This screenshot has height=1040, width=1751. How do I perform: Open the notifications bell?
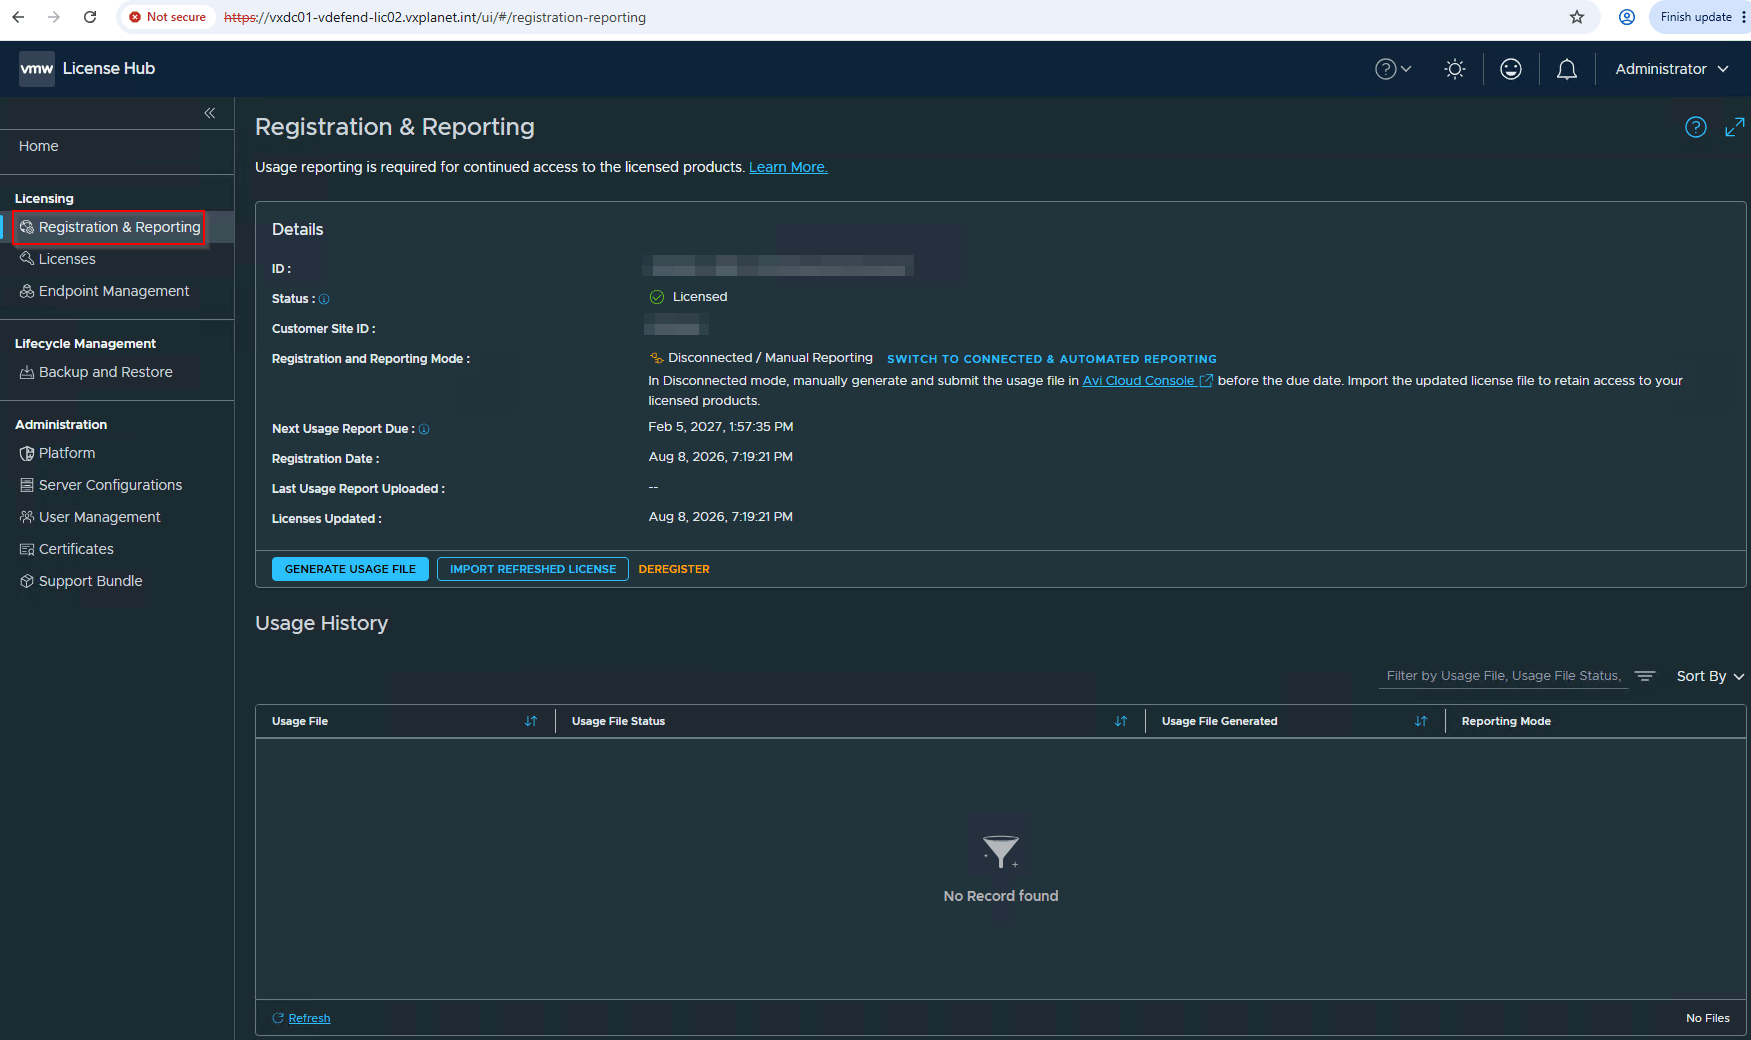tap(1567, 69)
